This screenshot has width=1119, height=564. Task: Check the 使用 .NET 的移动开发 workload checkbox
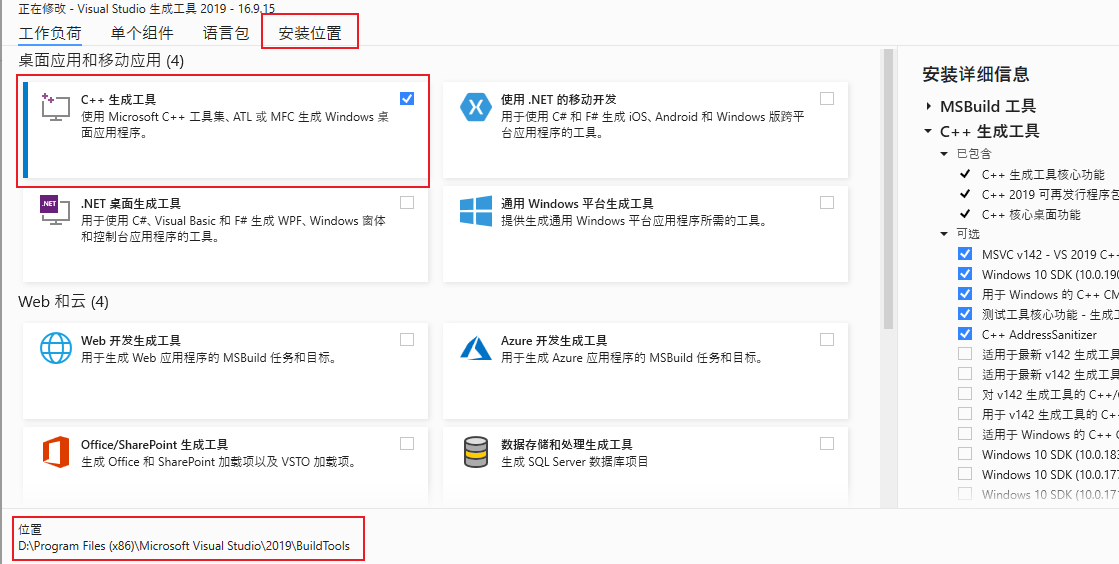(827, 99)
